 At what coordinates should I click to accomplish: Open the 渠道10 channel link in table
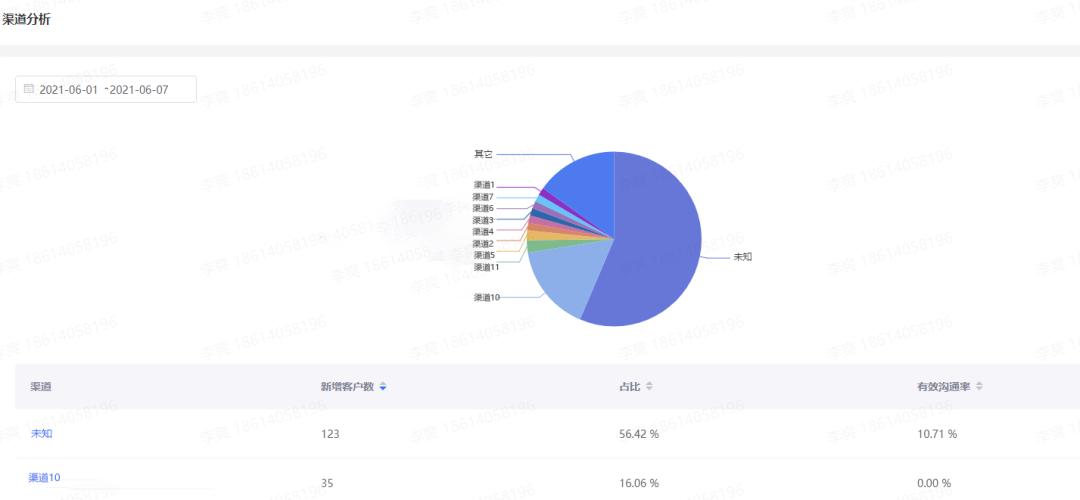pyautogui.click(x=45, y=477)
